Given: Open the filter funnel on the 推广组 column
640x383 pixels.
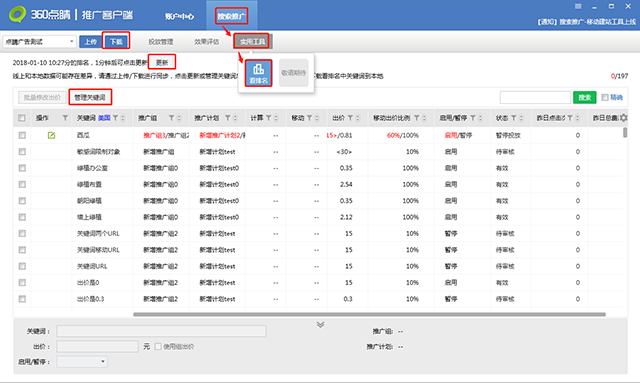Looking at the screenshot, I should [x=172, y=118].
